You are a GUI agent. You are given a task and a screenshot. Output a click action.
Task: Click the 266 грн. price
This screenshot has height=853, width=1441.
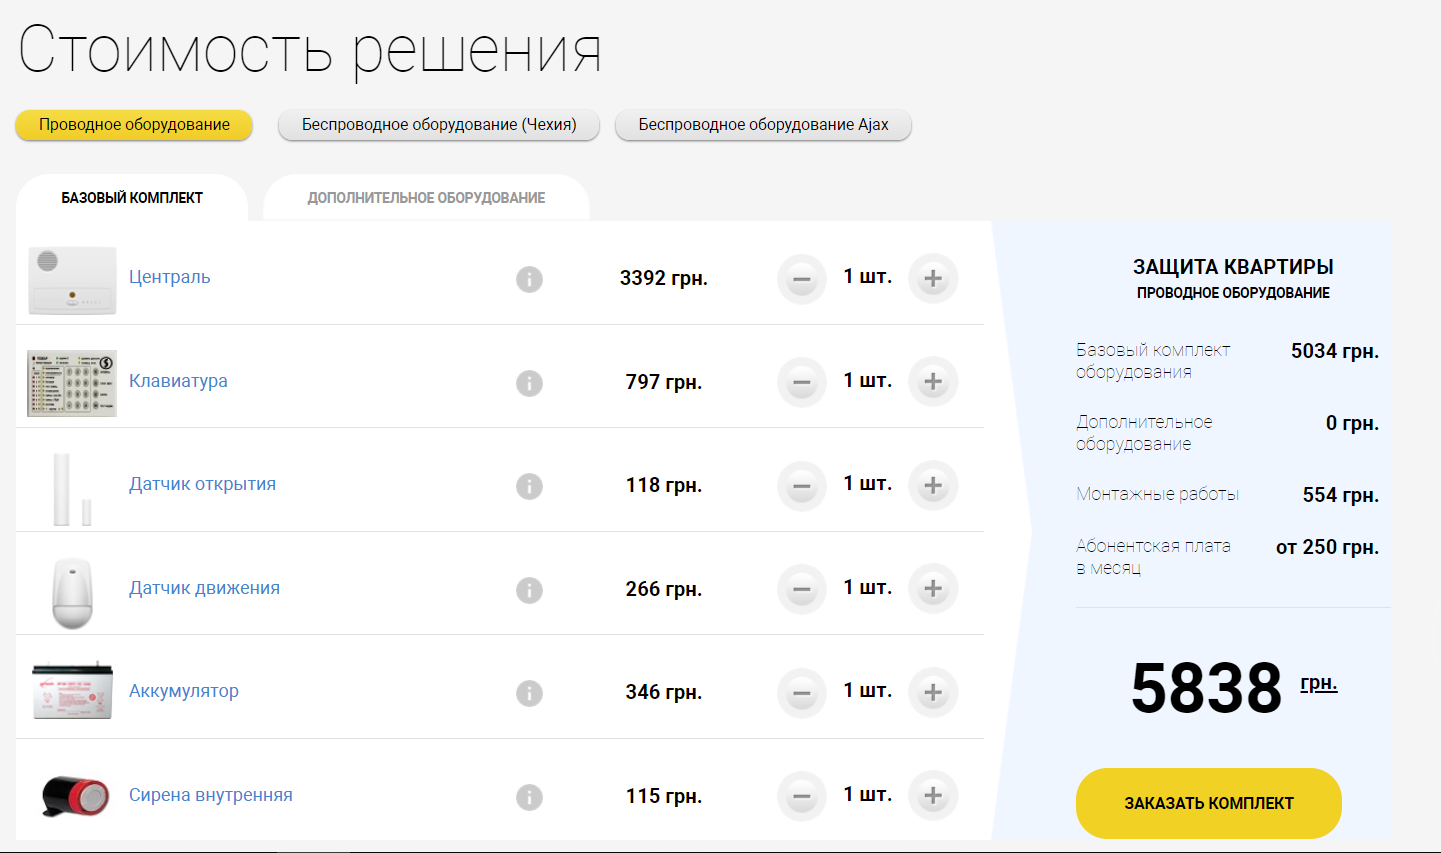tap(664, 589)
